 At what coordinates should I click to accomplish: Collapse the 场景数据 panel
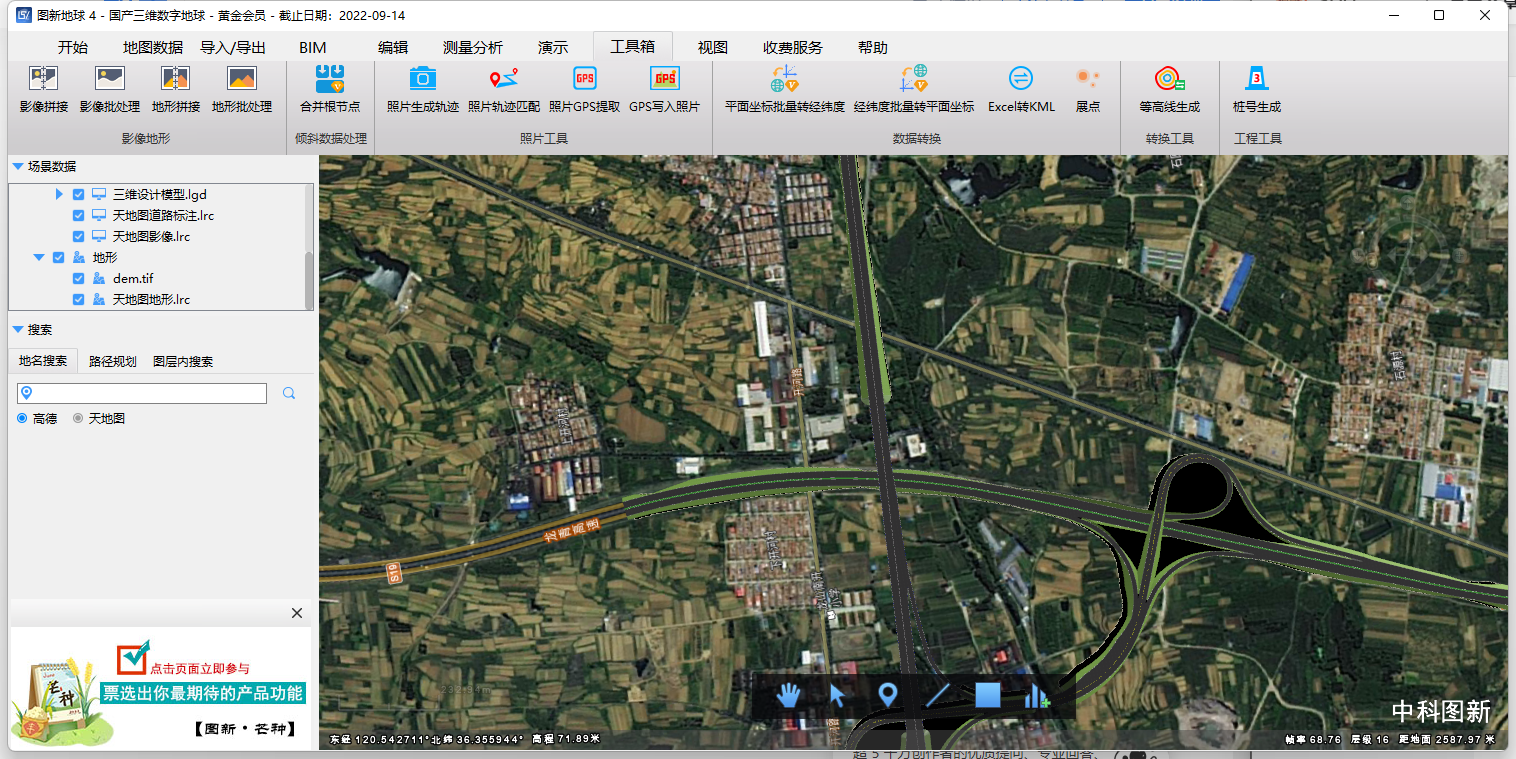tap(17, 167)
